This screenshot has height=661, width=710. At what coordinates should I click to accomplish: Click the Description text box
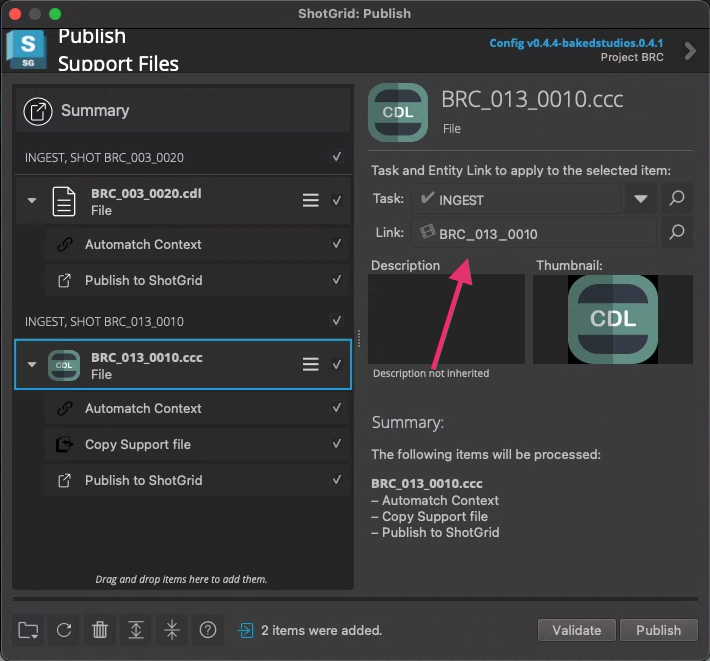point(446,319)
